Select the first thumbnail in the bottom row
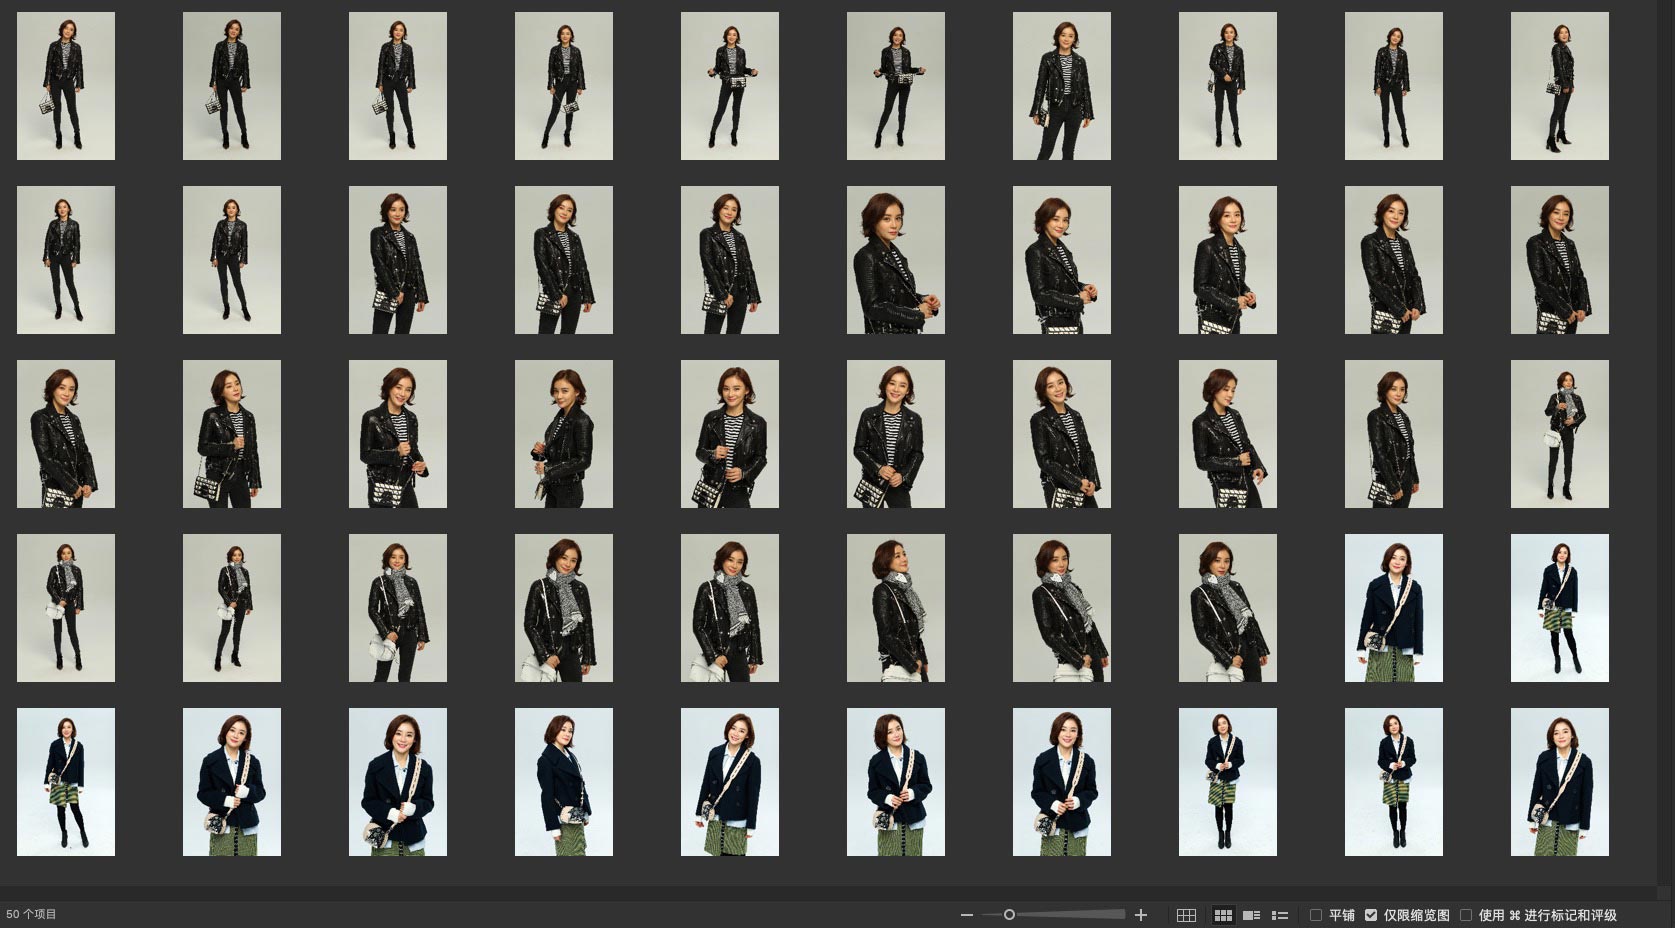Image resolution: width=1675 pixels, height=928 pixels. point(66,782)
